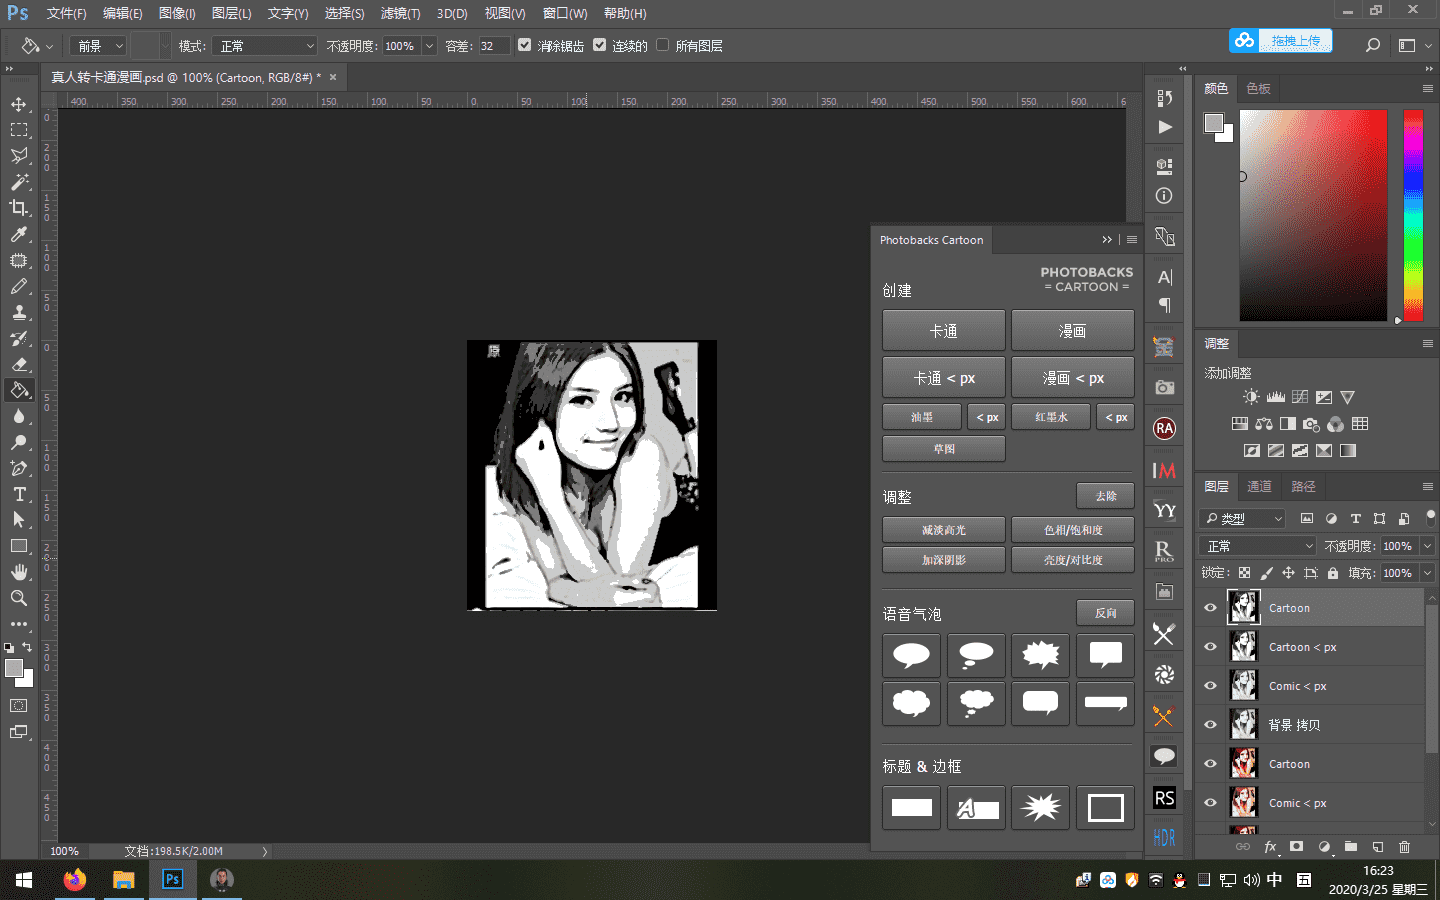This screenshot has height=900, width=1440.
Task: Hide the selected Cartoon layer
Action: 1210,608
